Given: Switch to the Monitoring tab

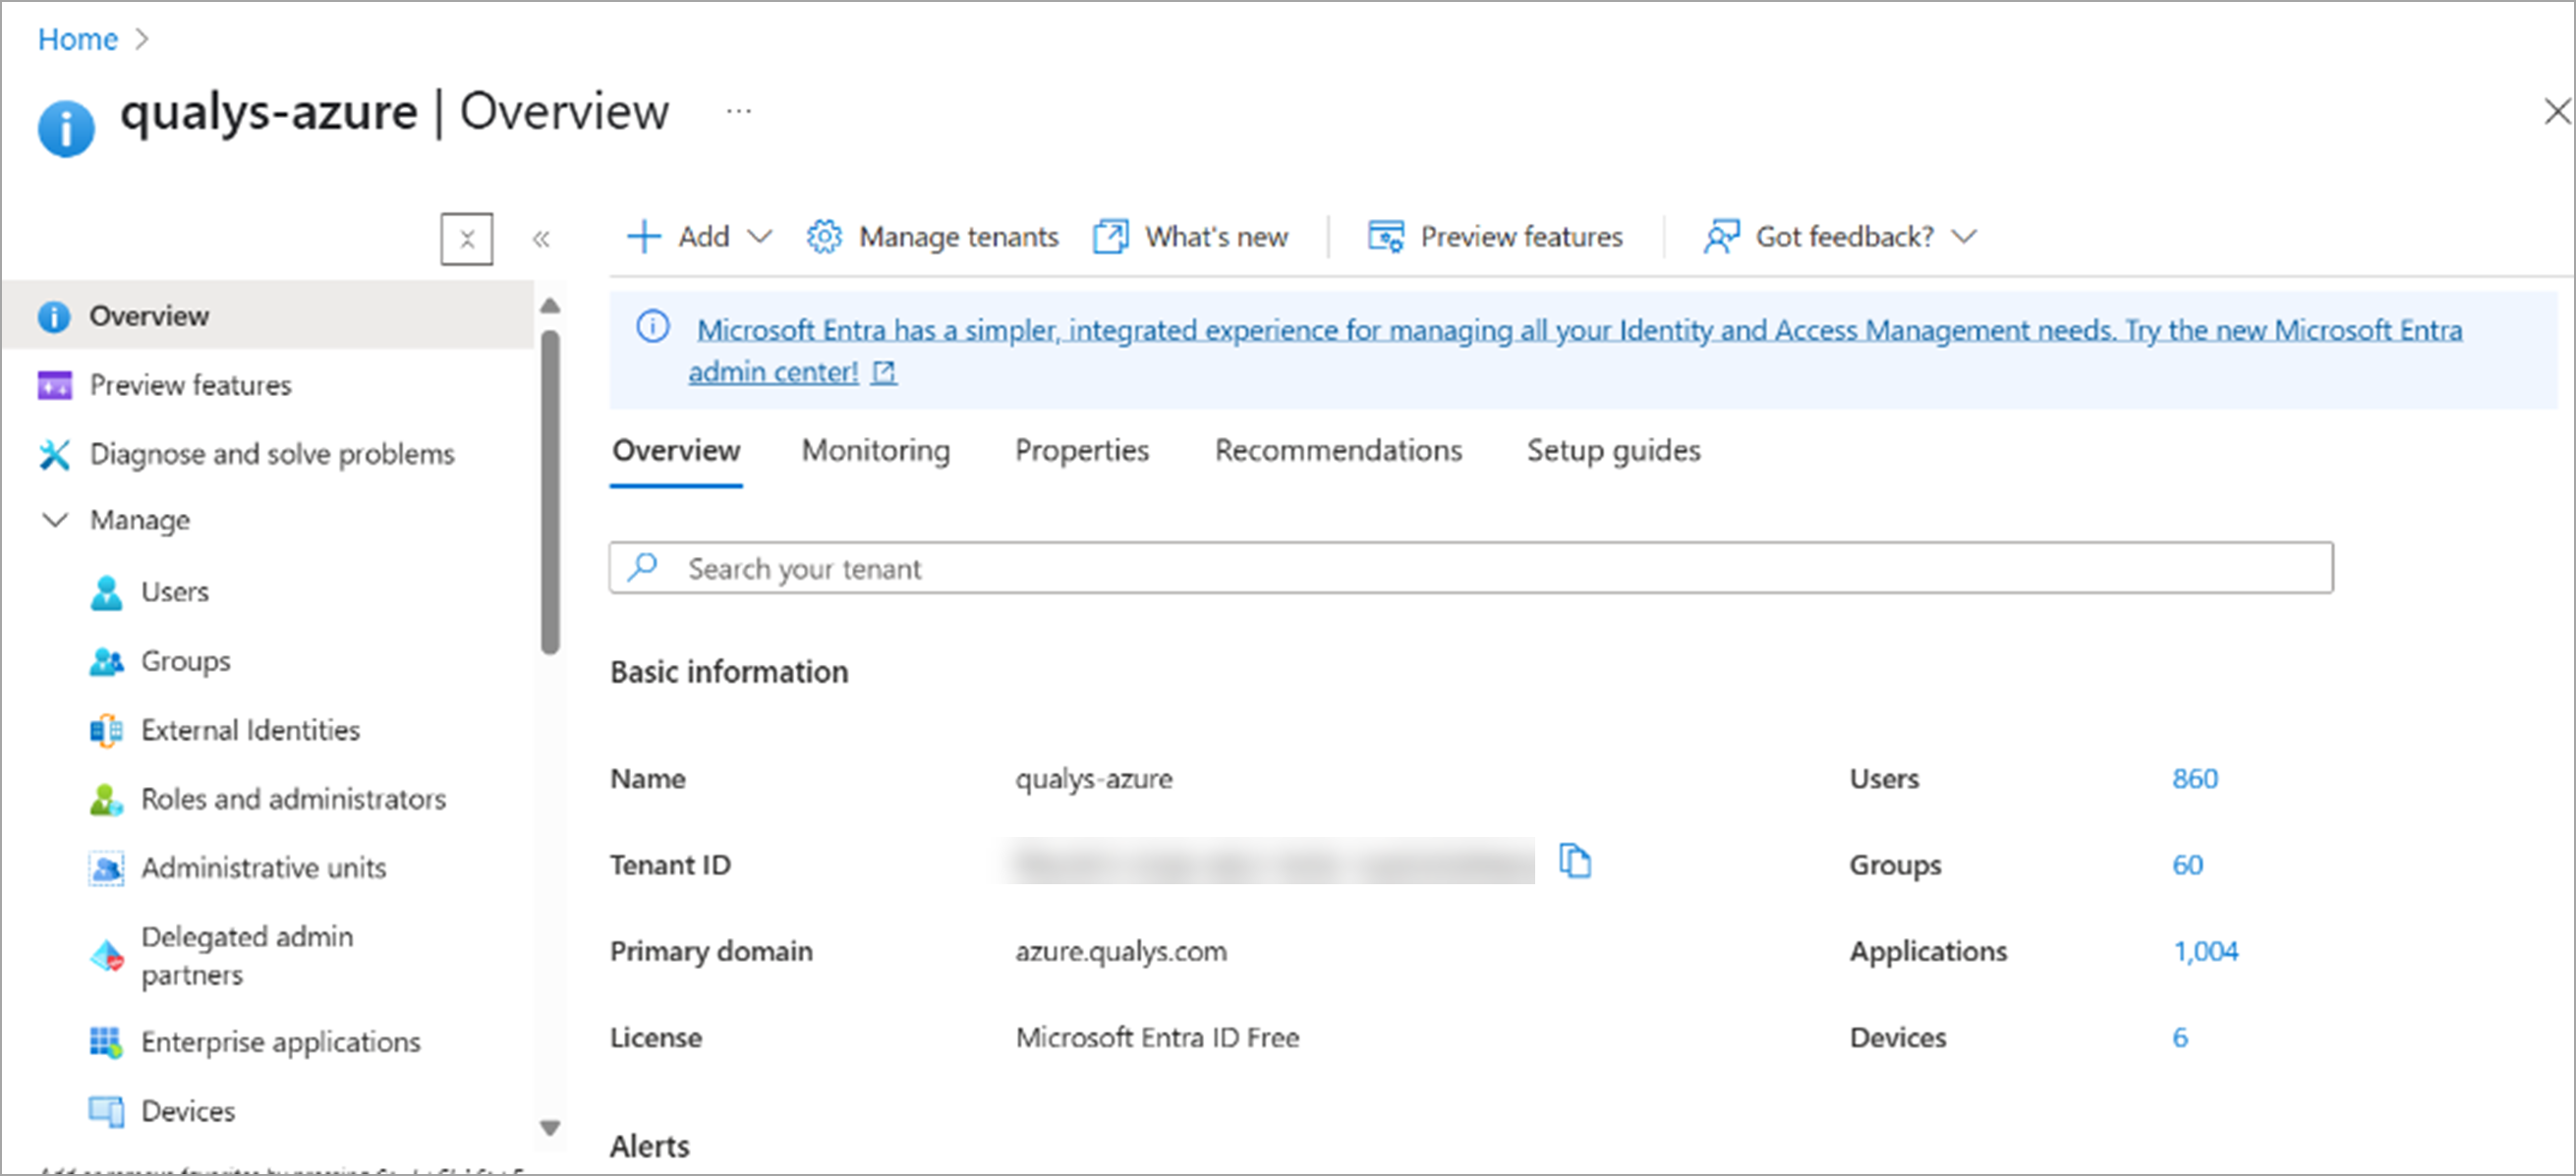Looking at the screenshot, I should 875,451.
